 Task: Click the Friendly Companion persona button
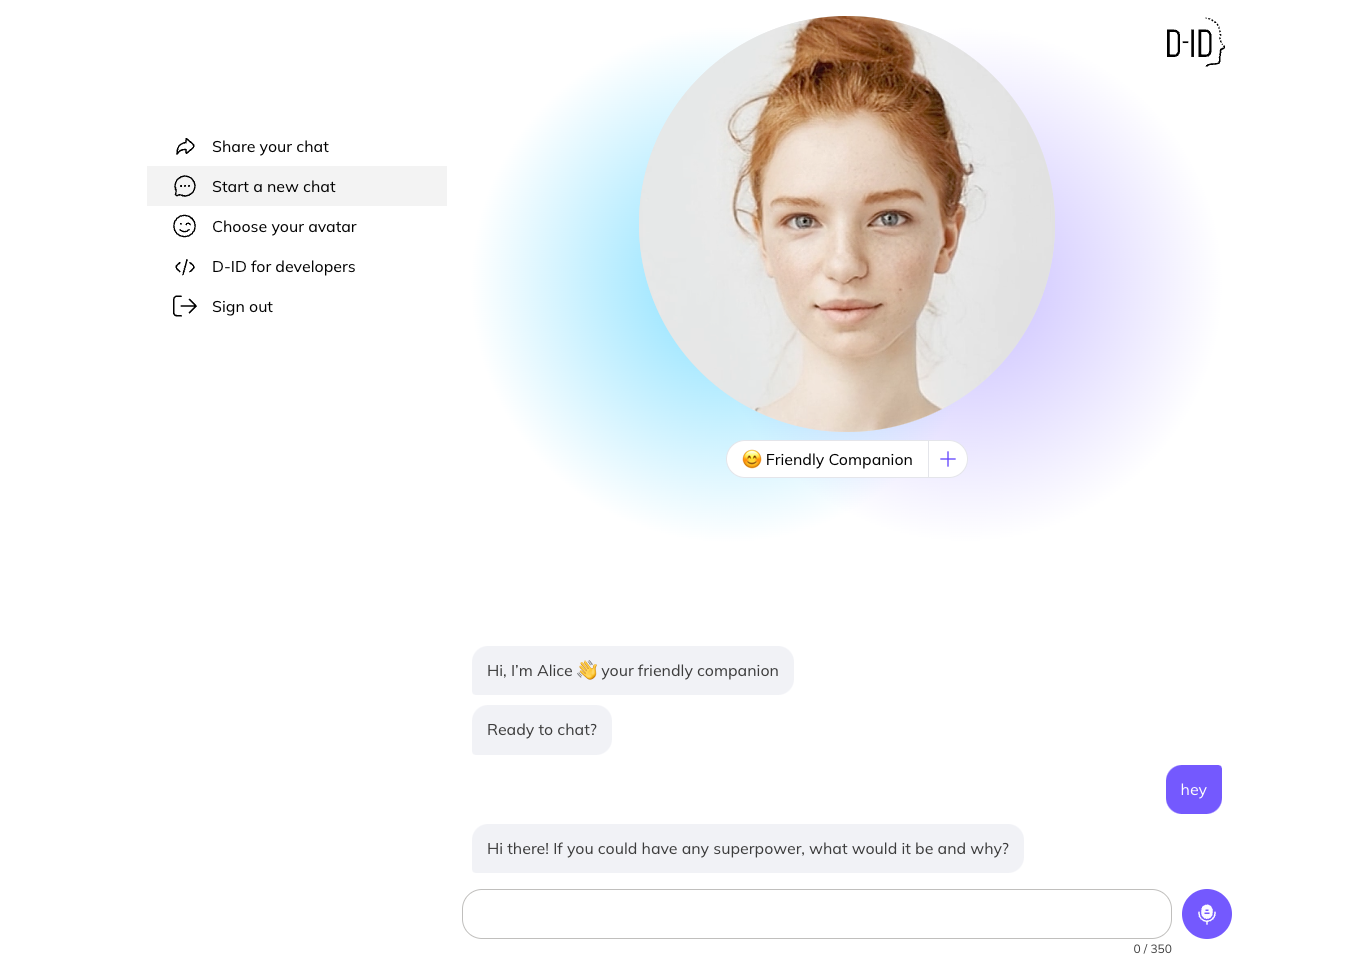click(828, 459)
